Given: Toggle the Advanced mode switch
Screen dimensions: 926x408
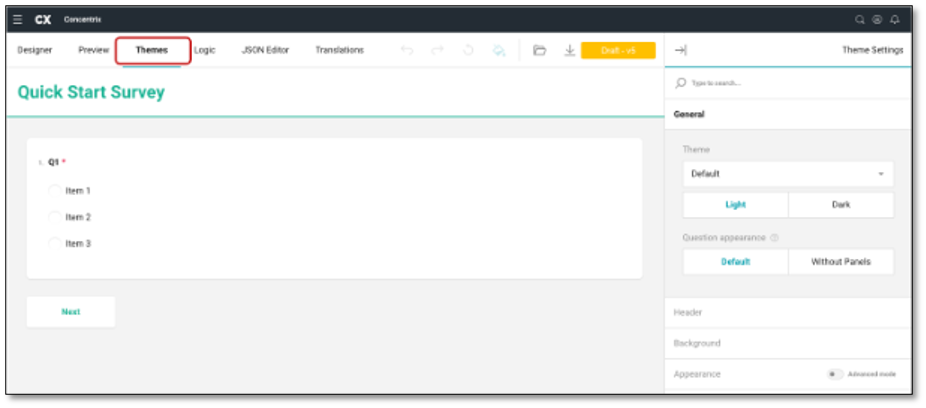Looking at the screenshot, I should (x=835, y=374).
